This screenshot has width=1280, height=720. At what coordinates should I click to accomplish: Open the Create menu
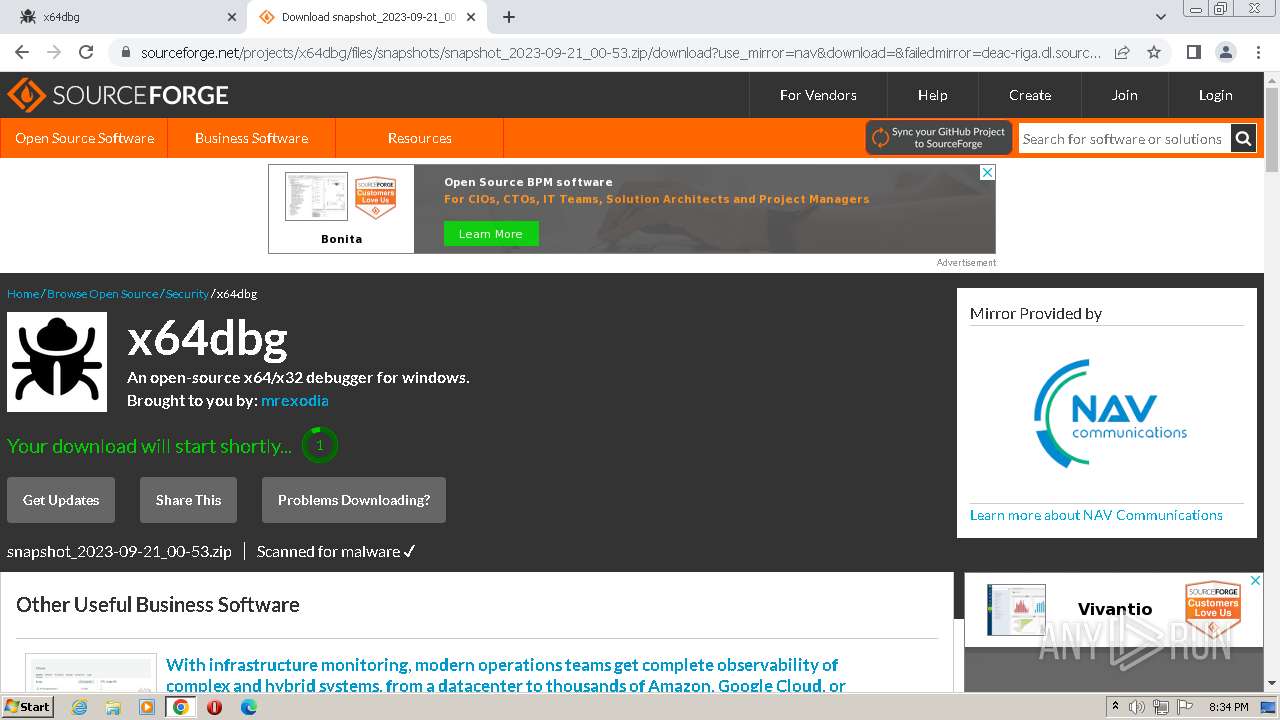point(1030,95)
